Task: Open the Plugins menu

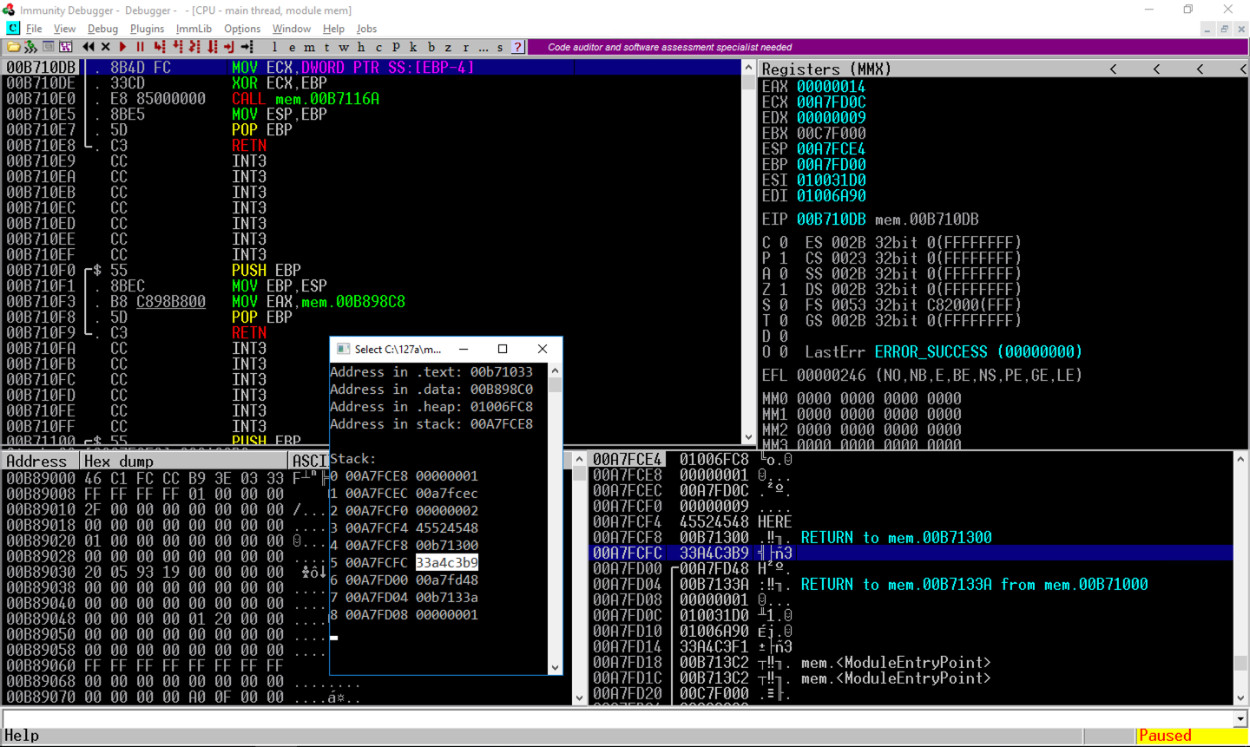Action: (147, 29)
